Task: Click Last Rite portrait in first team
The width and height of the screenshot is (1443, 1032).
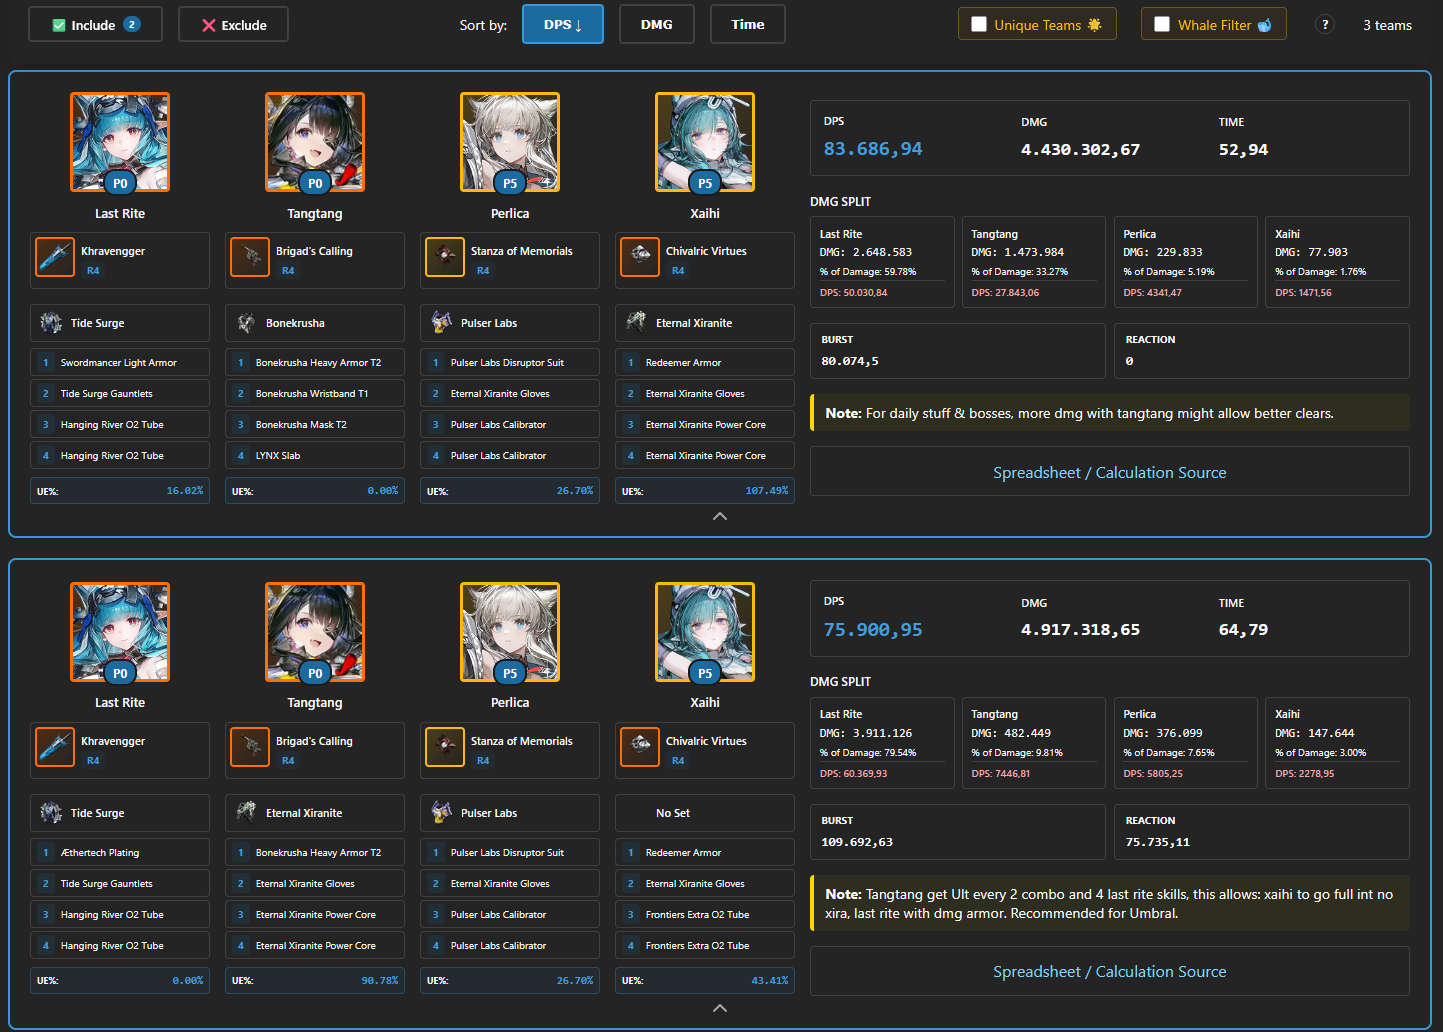Action: 120,142
